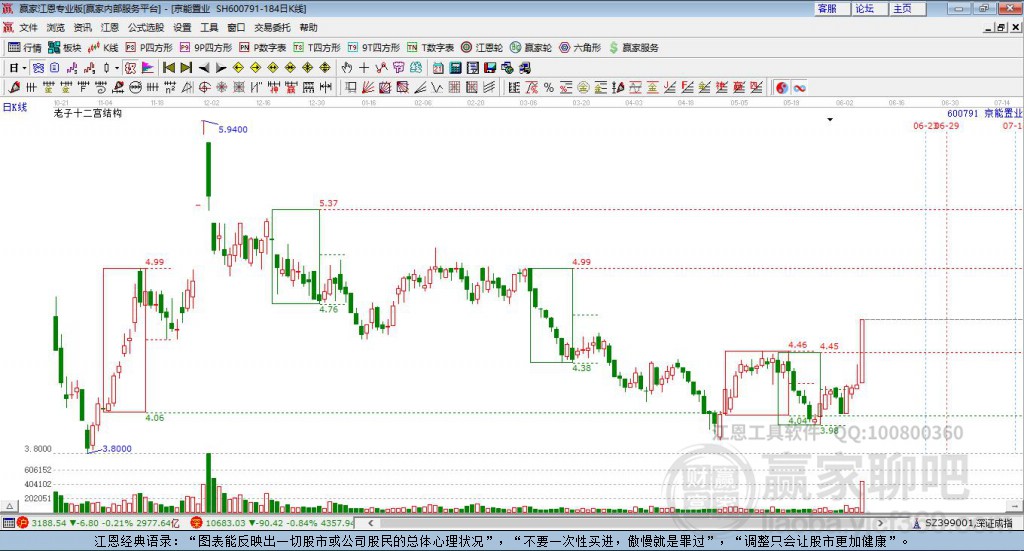The image size is (1024, 551).
Task: Open 9P四方形 tool
Action: (206, 48)
